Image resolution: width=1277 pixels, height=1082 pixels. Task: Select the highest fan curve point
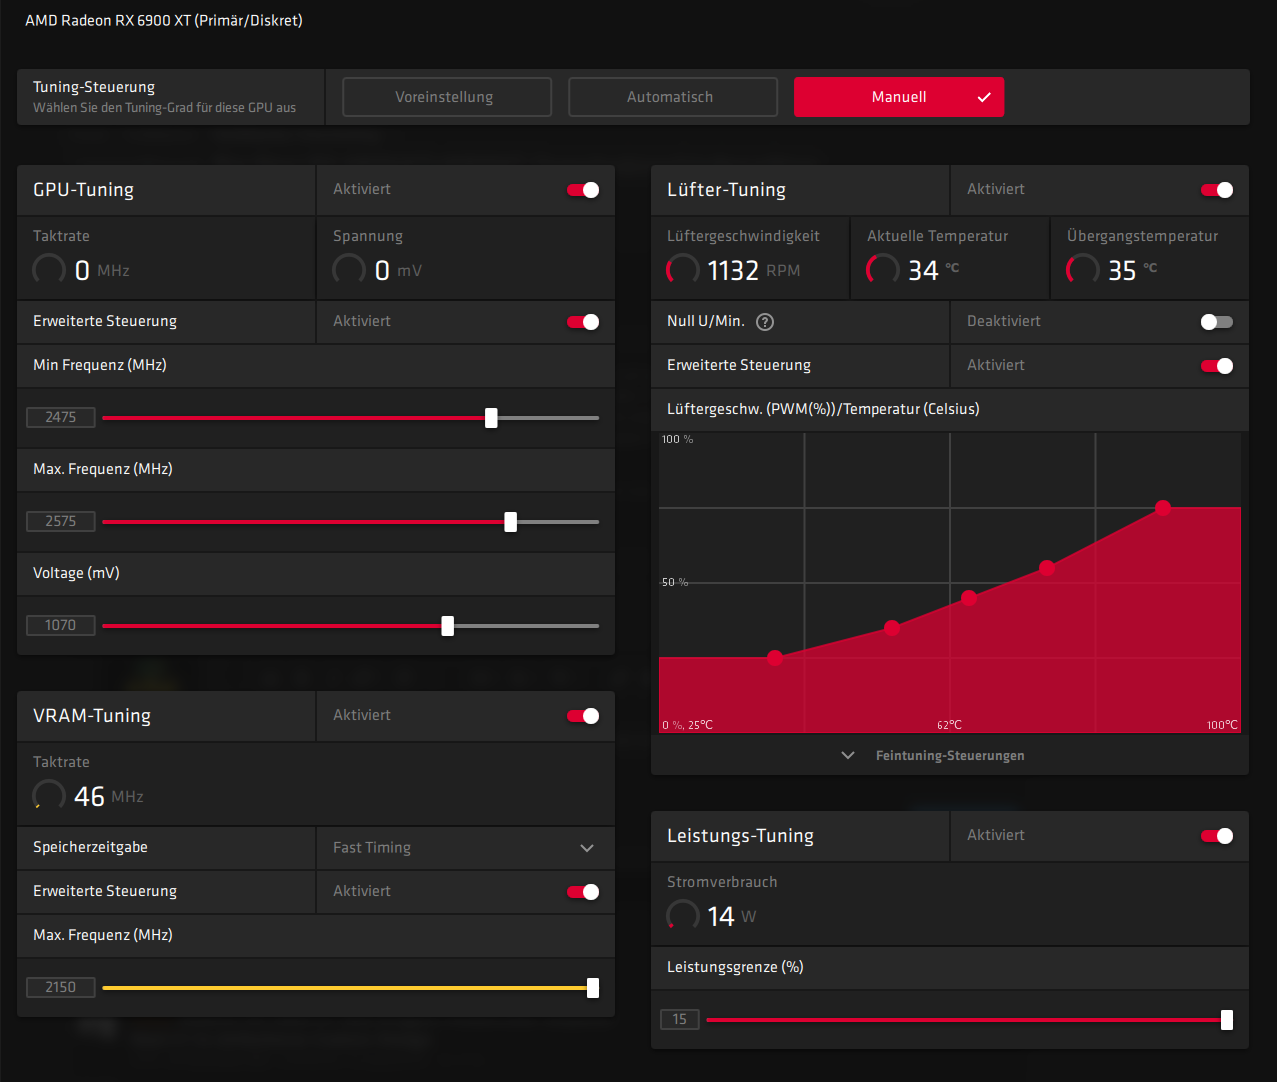1163,508
